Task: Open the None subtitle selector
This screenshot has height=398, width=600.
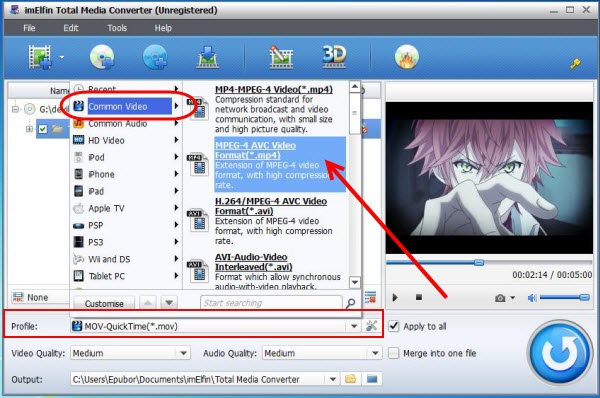Action: click(39, 297)
